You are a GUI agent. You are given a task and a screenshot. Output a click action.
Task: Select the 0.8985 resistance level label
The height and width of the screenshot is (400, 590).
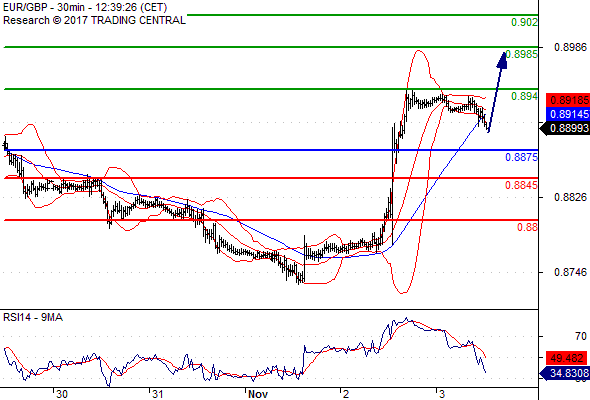click(521, 54)
